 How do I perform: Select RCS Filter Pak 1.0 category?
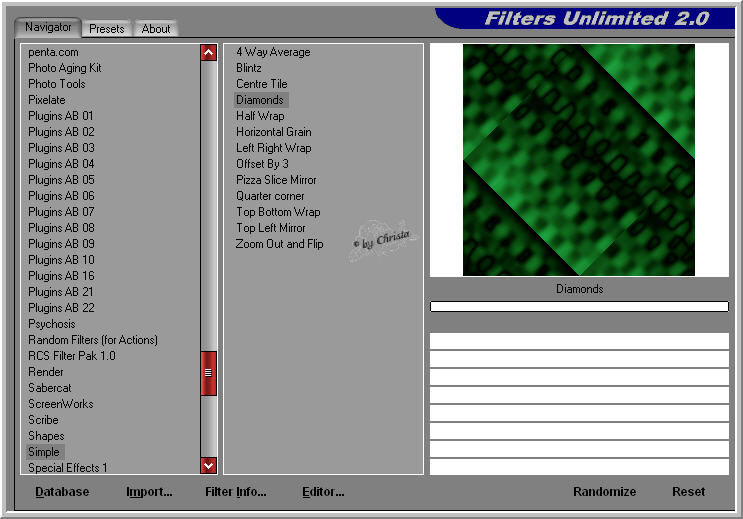pyautogui.click(x=72, y=356)
